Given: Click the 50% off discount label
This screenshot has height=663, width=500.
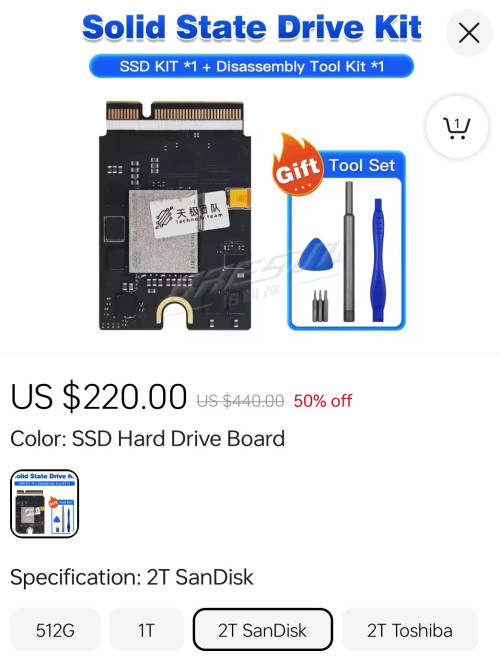Looking at the screenshot, I should (323, 400).
